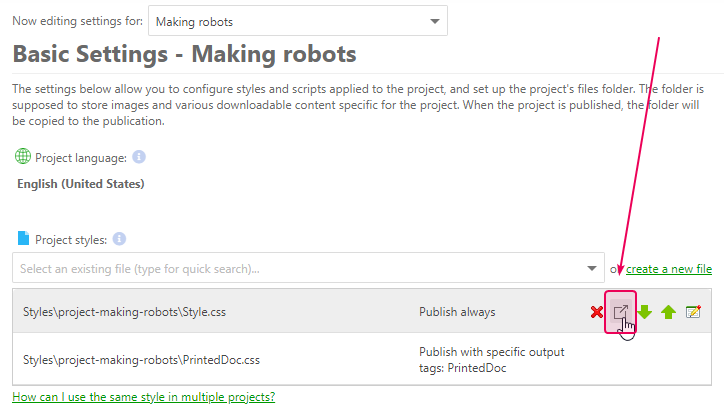Open Style.css in a new window icon
The width and height of the screenshot is (724, 408).
pyautogui.click(x=621, y=312)
